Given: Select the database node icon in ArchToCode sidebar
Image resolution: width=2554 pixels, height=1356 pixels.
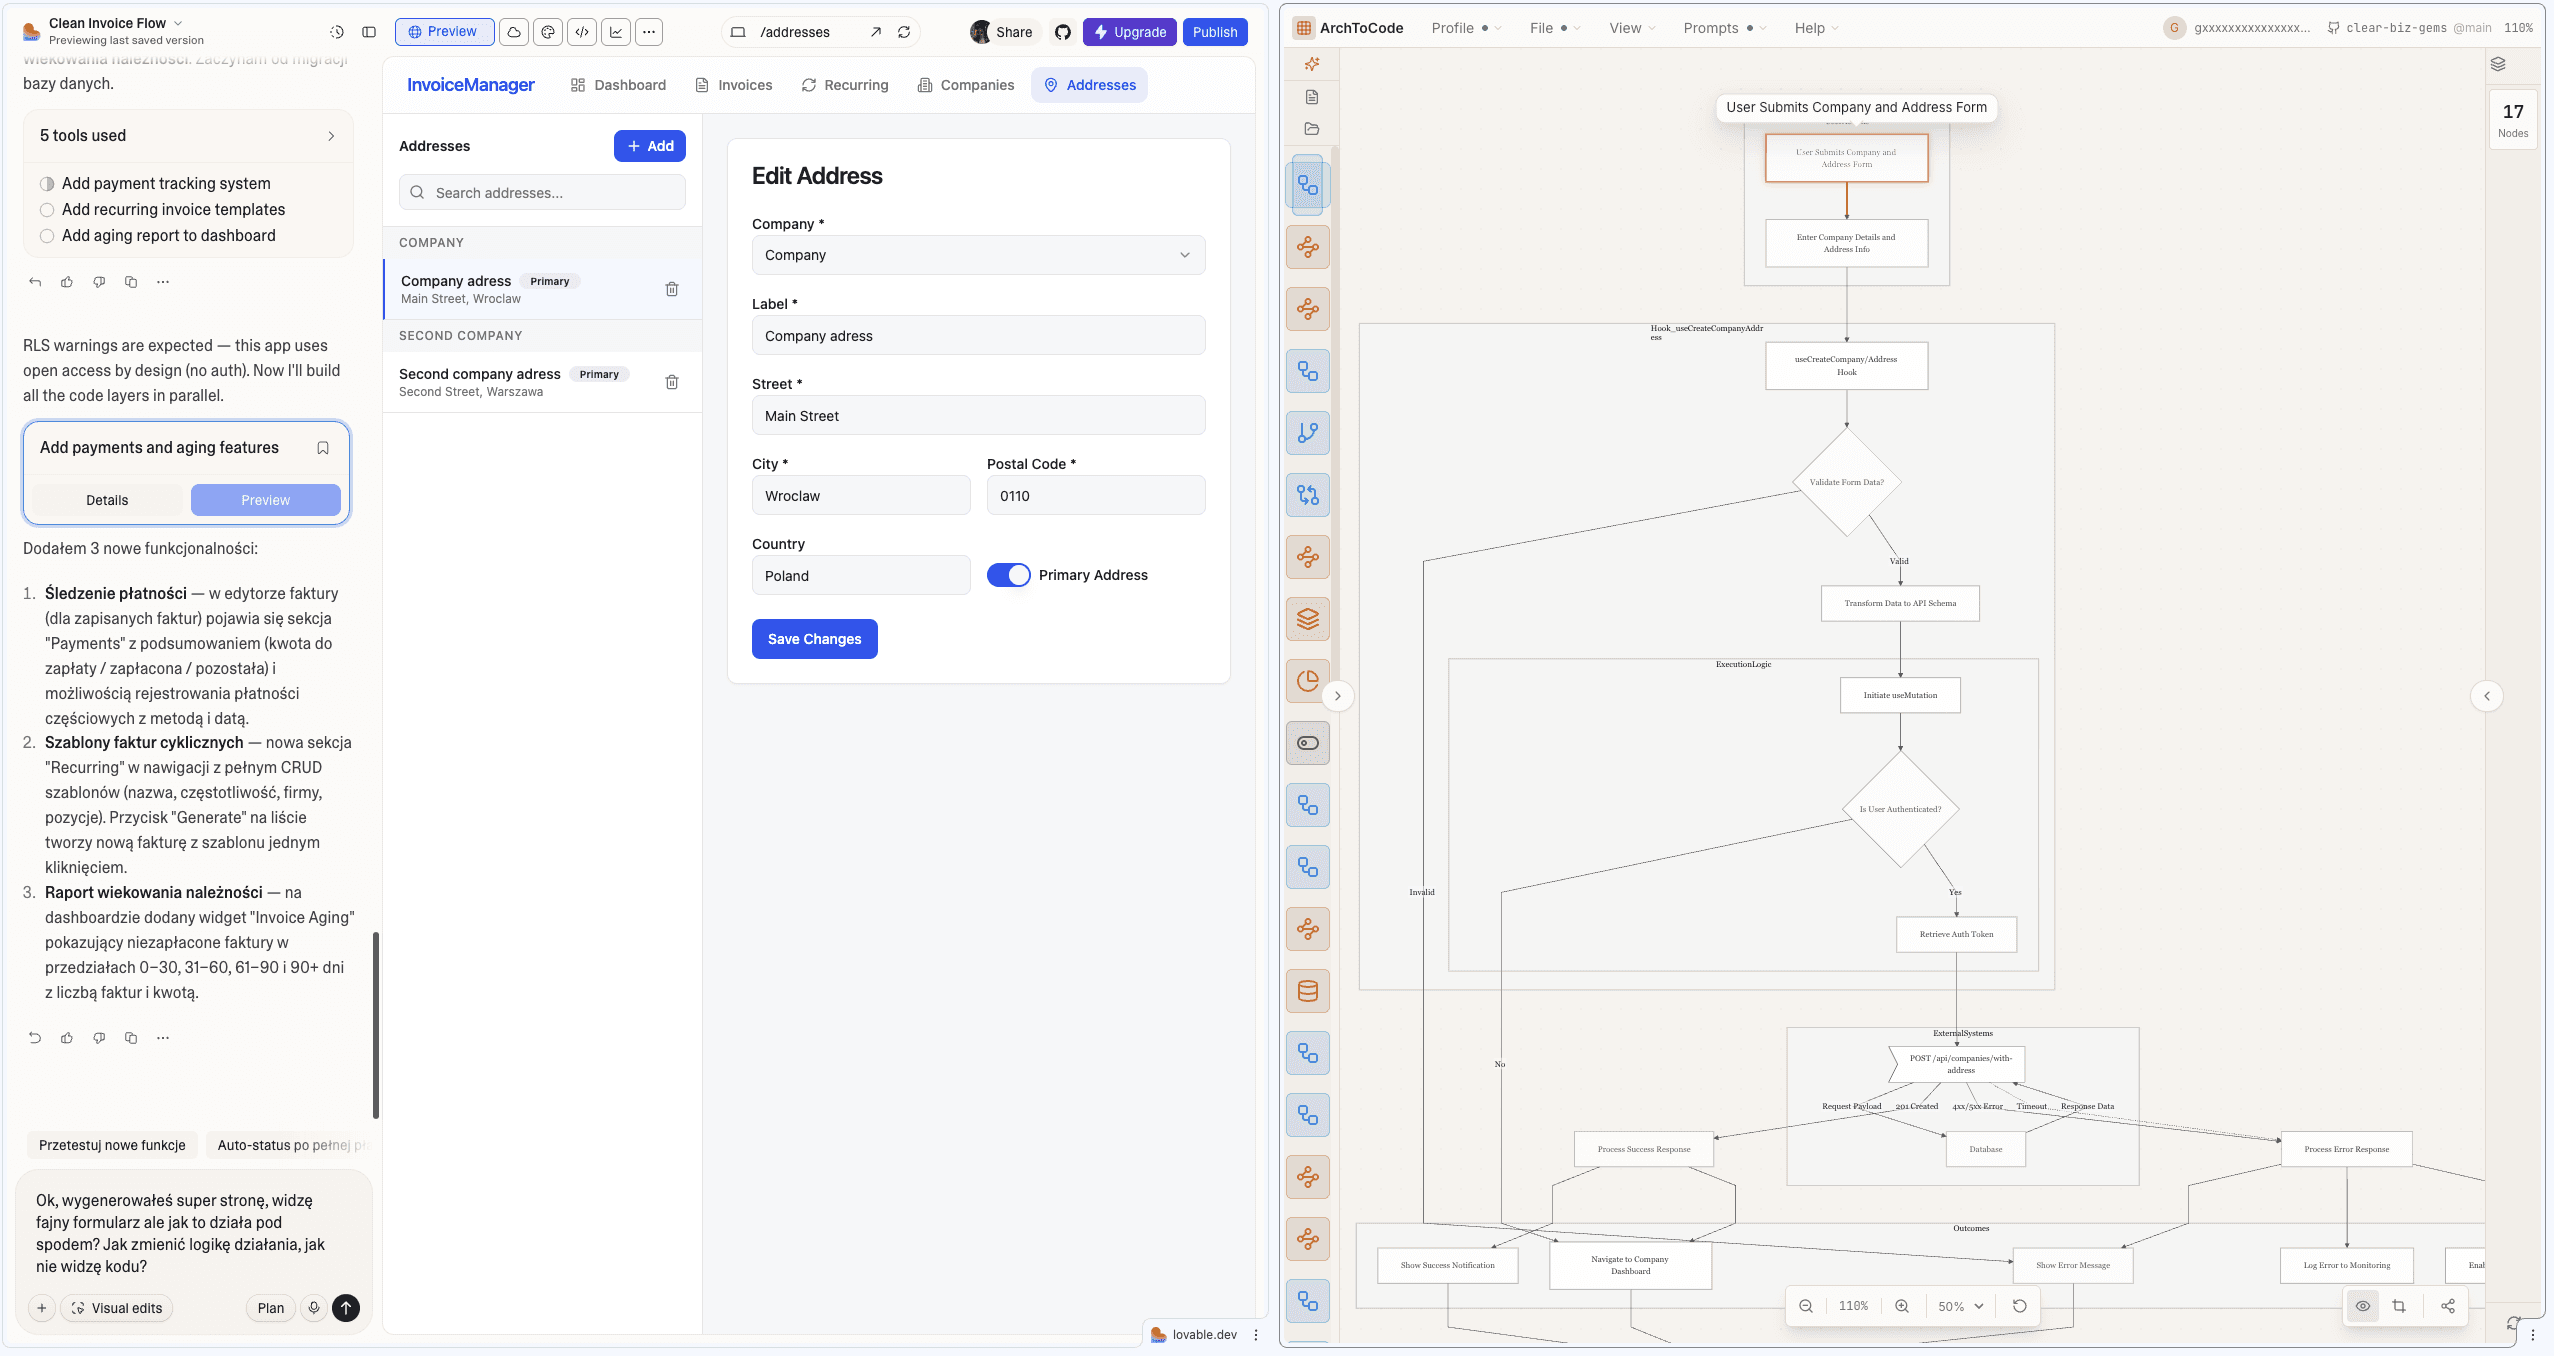Looking at the screenshot, I should [x=1308, y=991].
